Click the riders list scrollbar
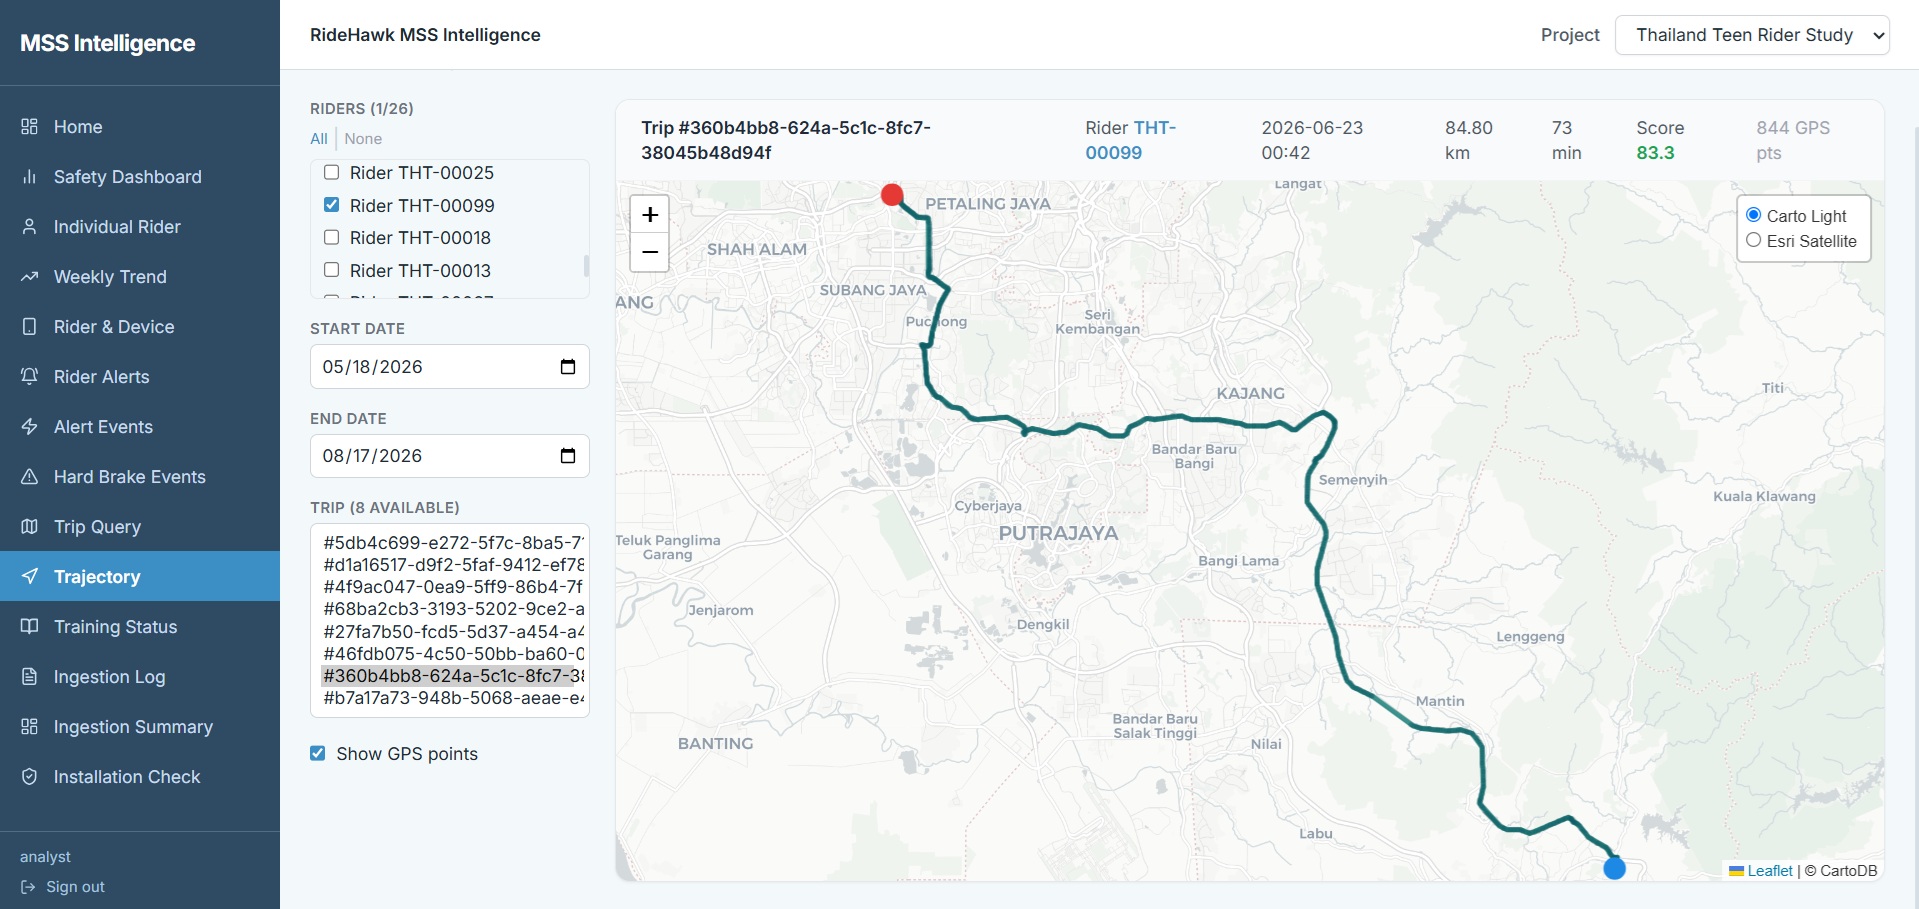1919x909 pixels. [586, 265]
